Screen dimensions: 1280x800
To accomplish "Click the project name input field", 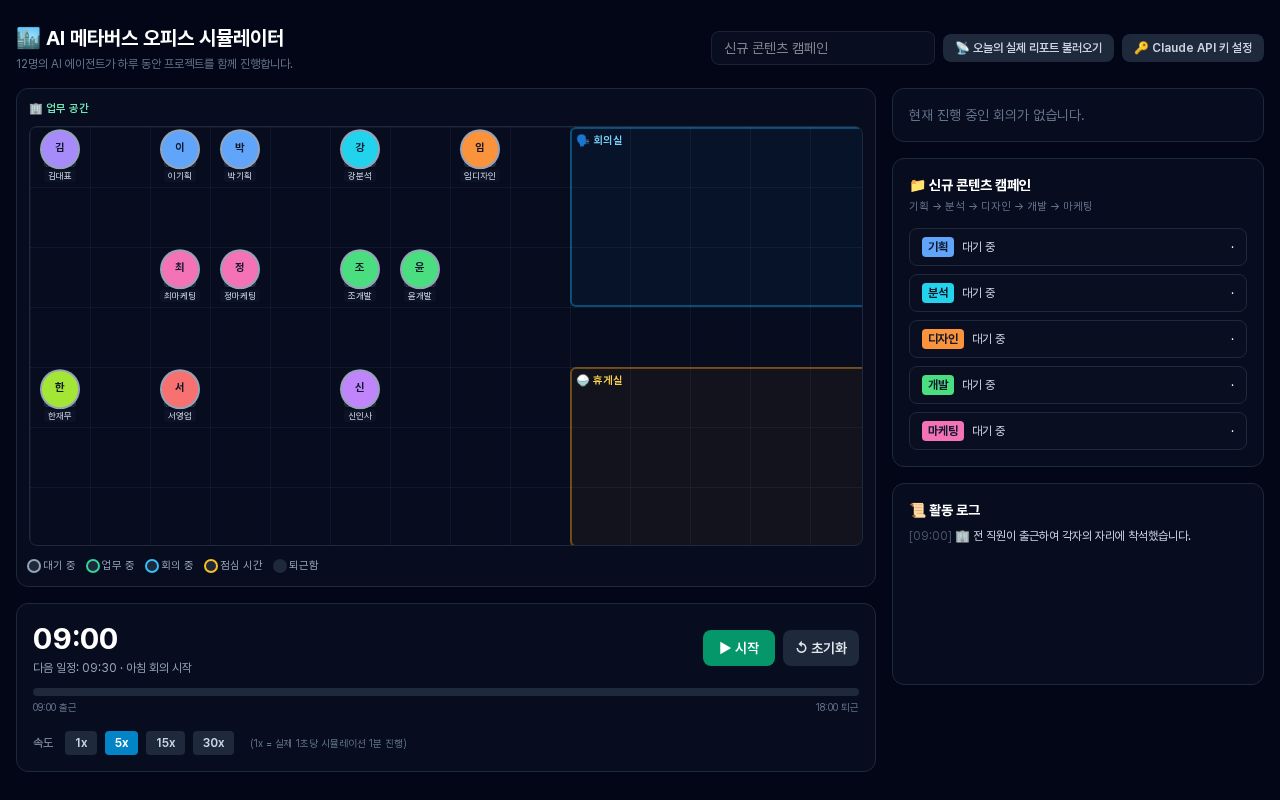I will 823,48.
